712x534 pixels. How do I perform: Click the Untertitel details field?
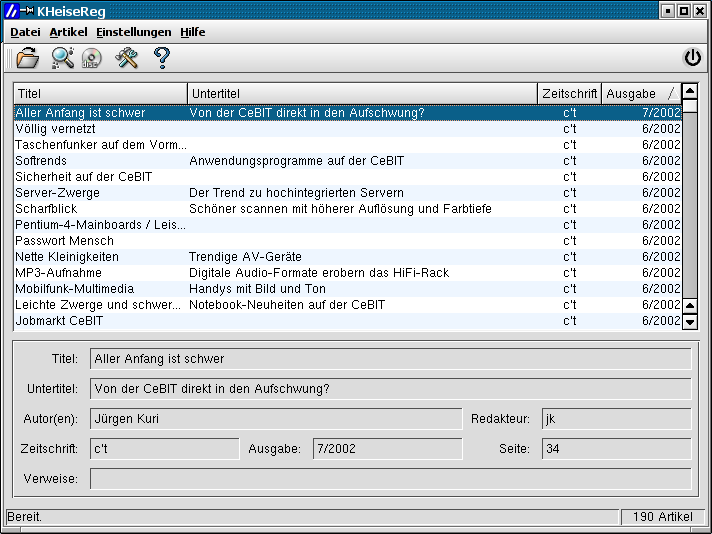click(391, 389)
